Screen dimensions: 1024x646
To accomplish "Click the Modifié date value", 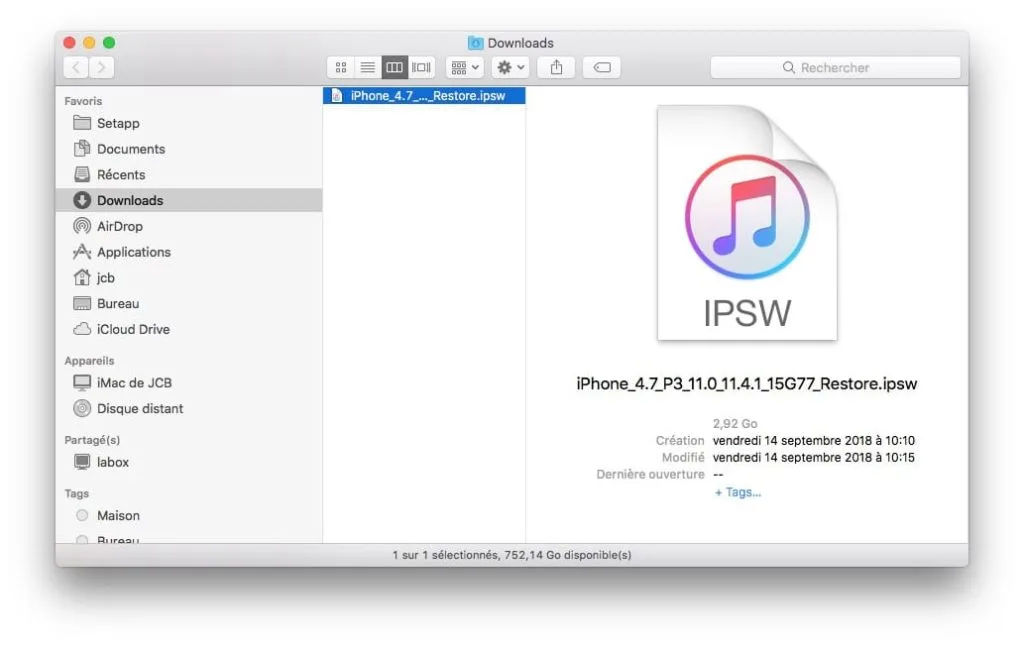I will (814, 458).
